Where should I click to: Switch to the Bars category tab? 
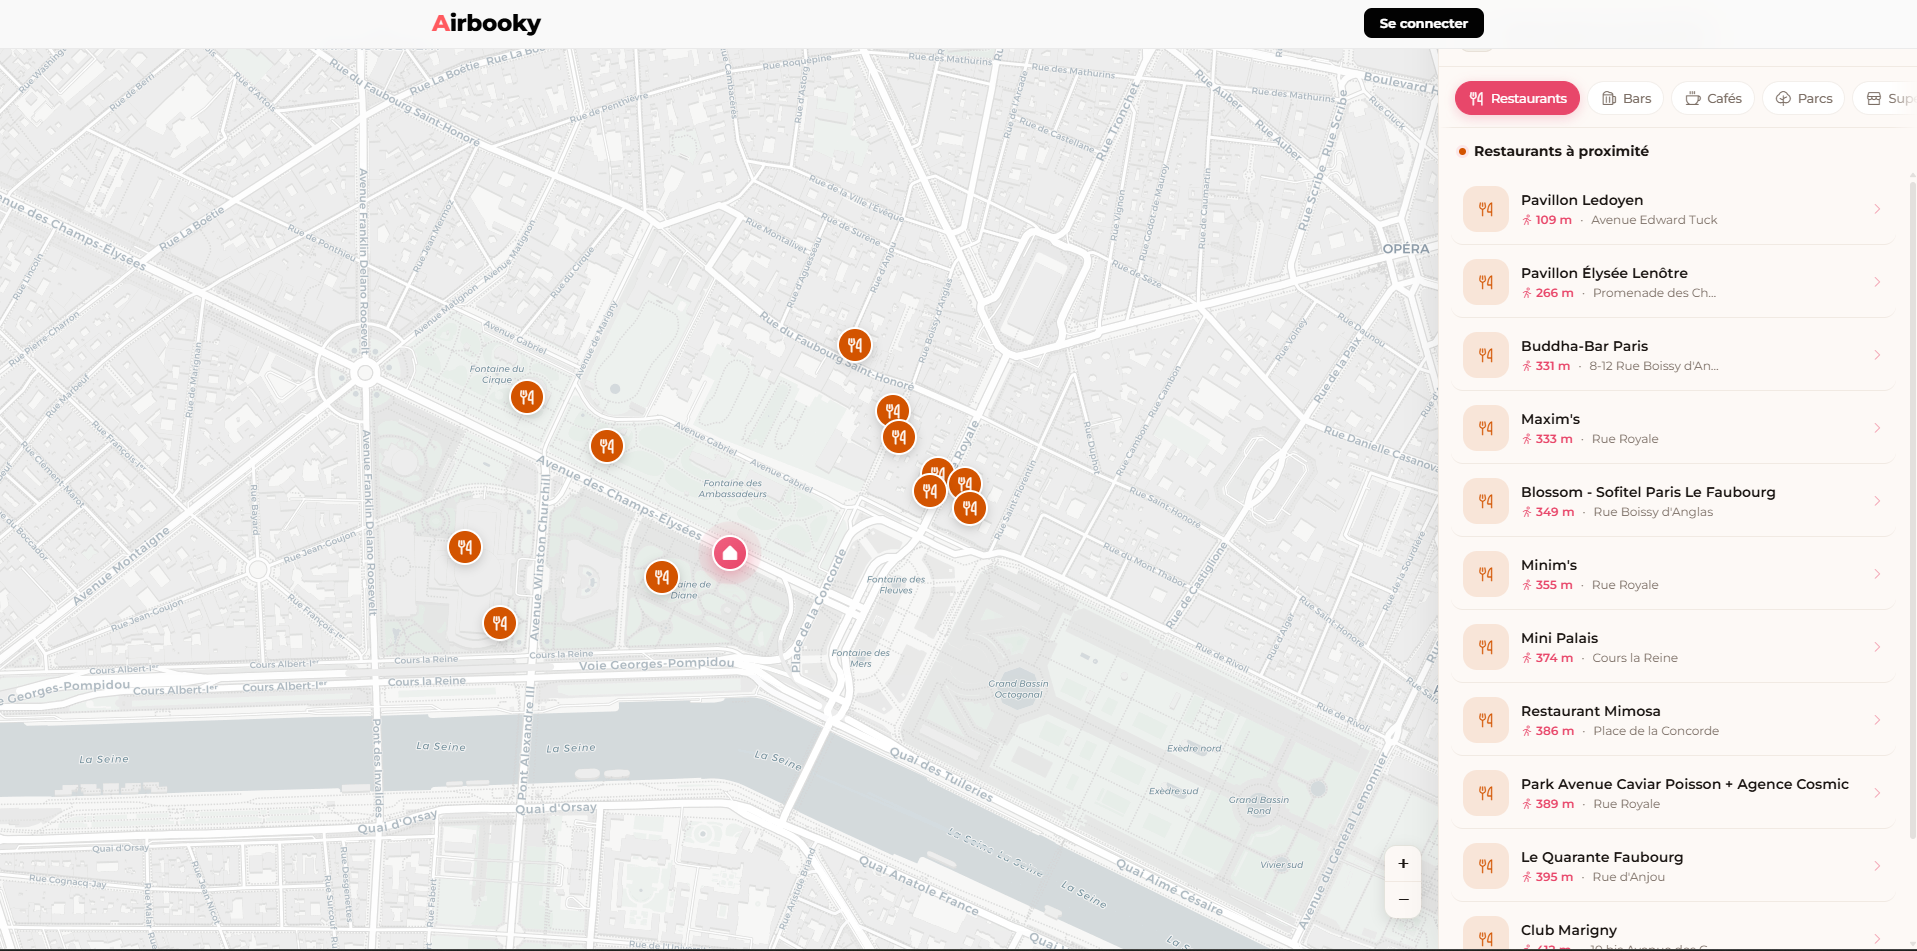tap(1626, 98)
